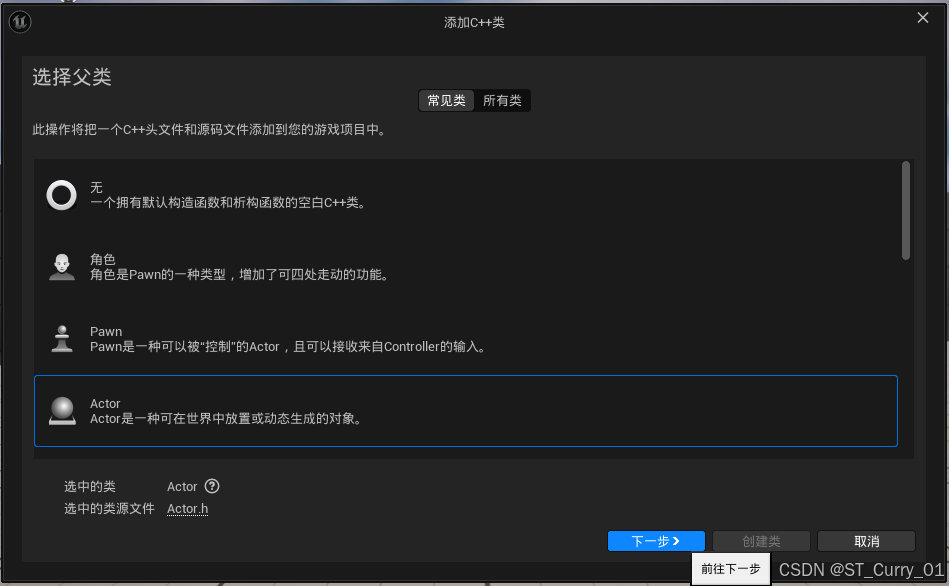Viewport: 949px width, 586px height.
Task: Choose row 角色是Pawn的一种类型
Action: [x=466, y=267]
